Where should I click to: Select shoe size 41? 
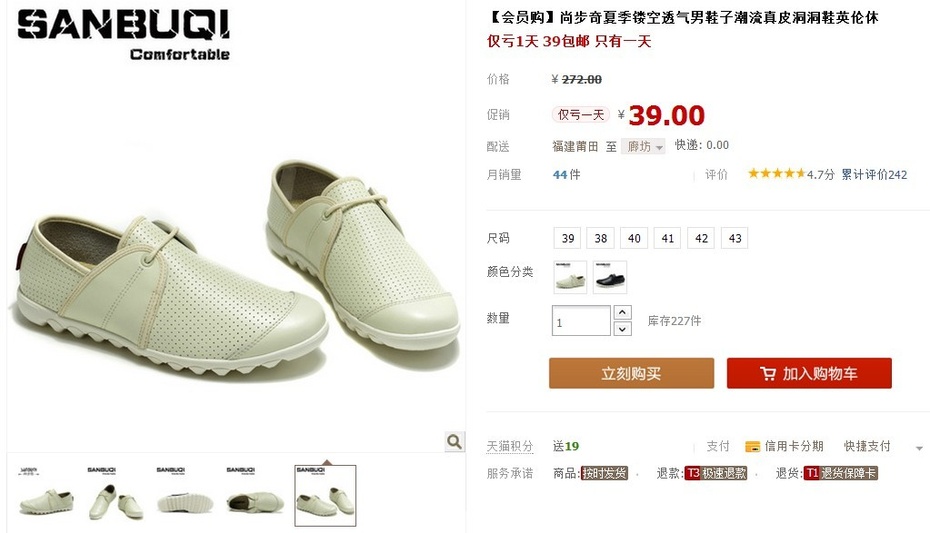tap(668, 238)
